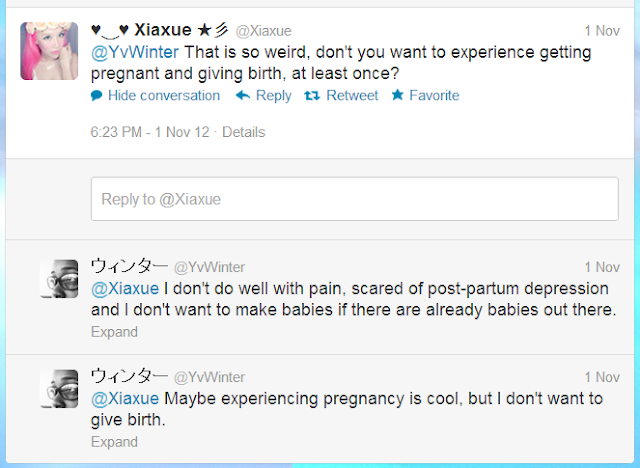Click the Retweet arrows icon

(x=311, y=96)
